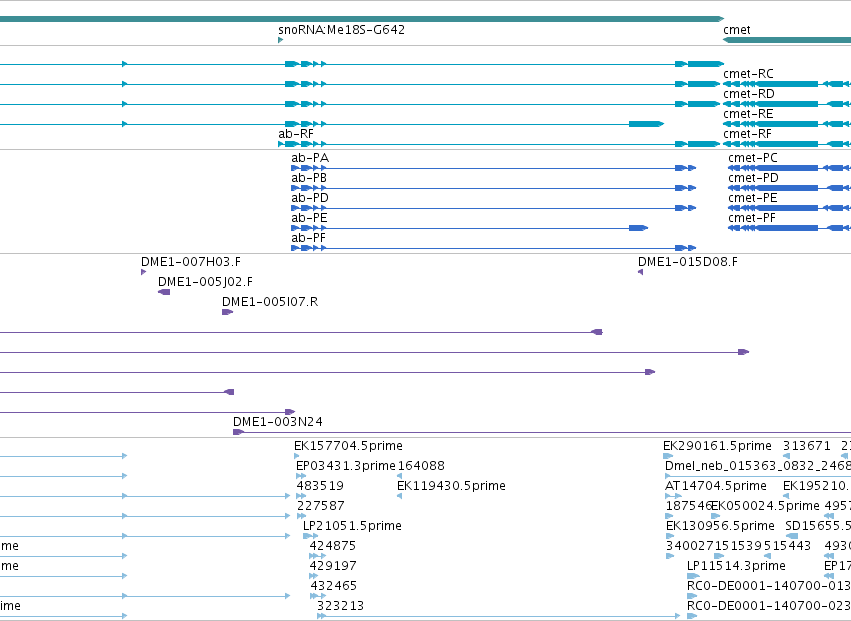Screen dimensions: 851x621
Task: Click the thick teal gene arrow under cmet
Action: [x=787, y=40]
